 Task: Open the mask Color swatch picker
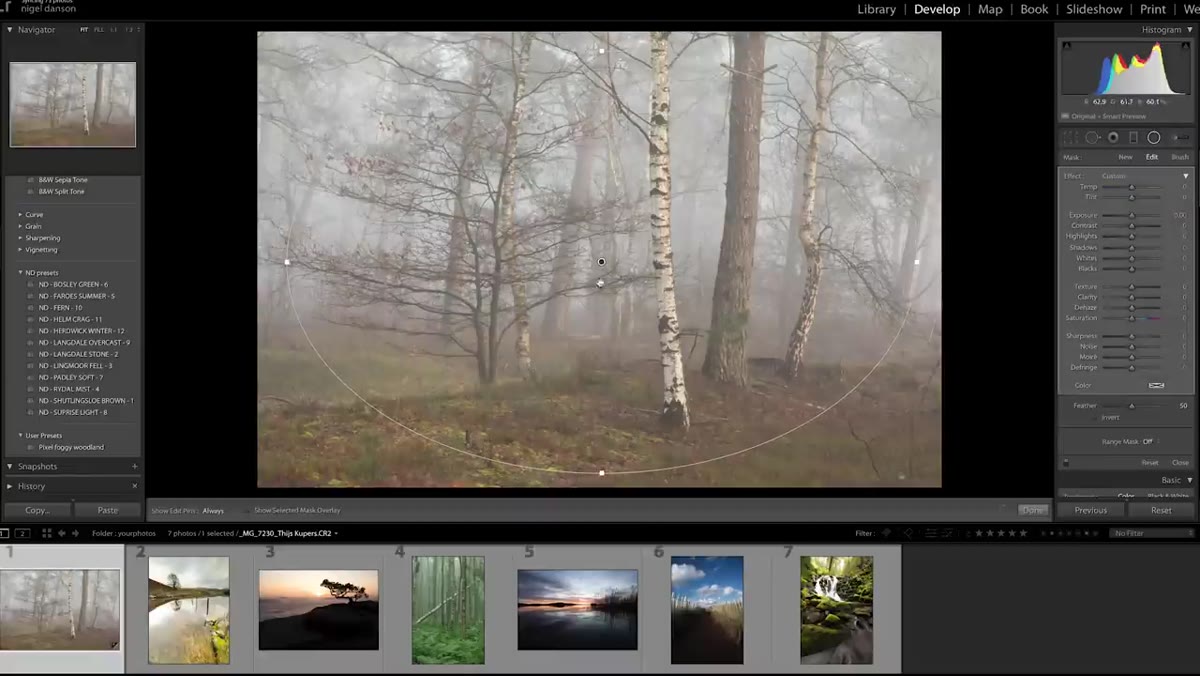(x=1156, y=385)
